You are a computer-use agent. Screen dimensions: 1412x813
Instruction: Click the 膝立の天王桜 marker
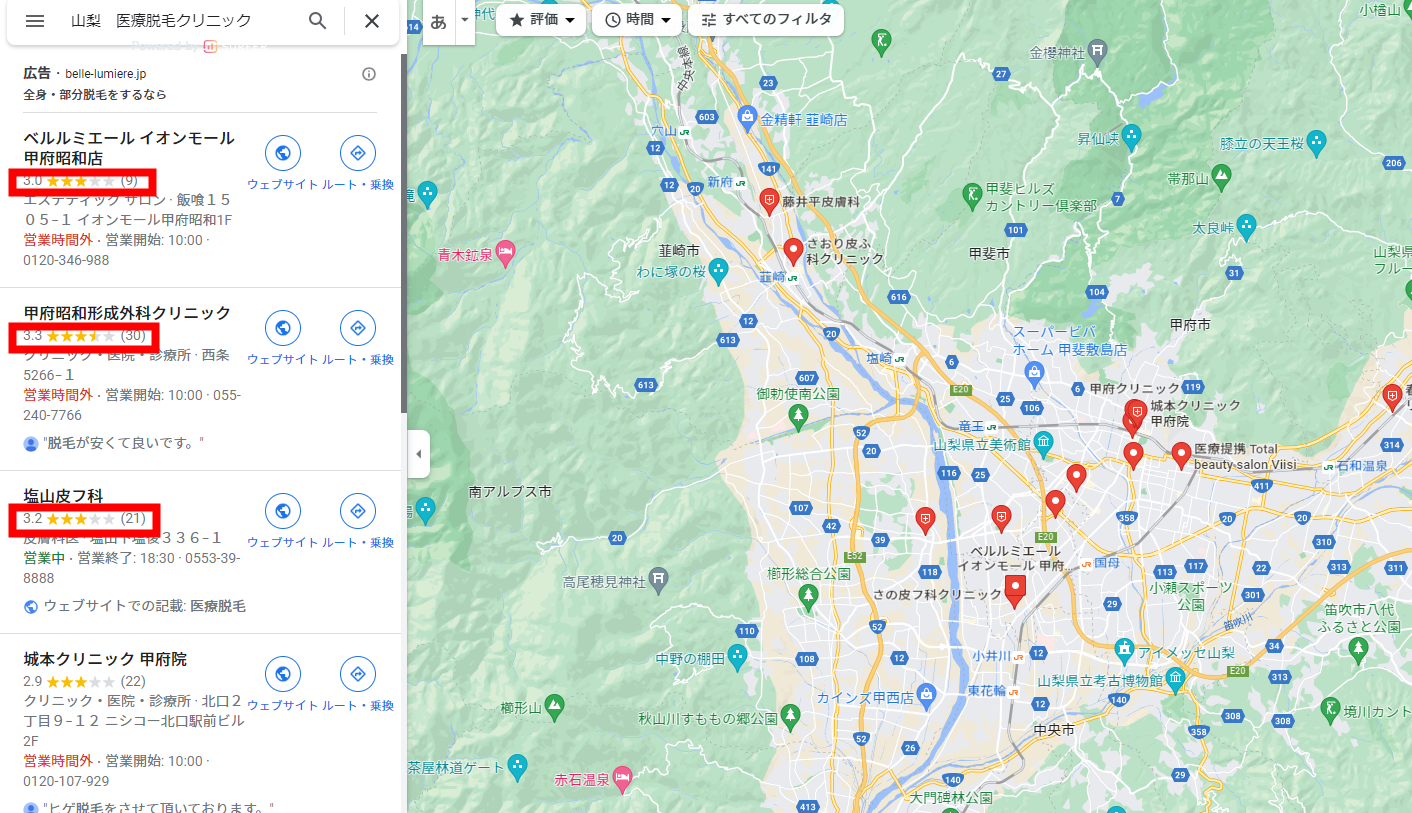pos(1316,143)
